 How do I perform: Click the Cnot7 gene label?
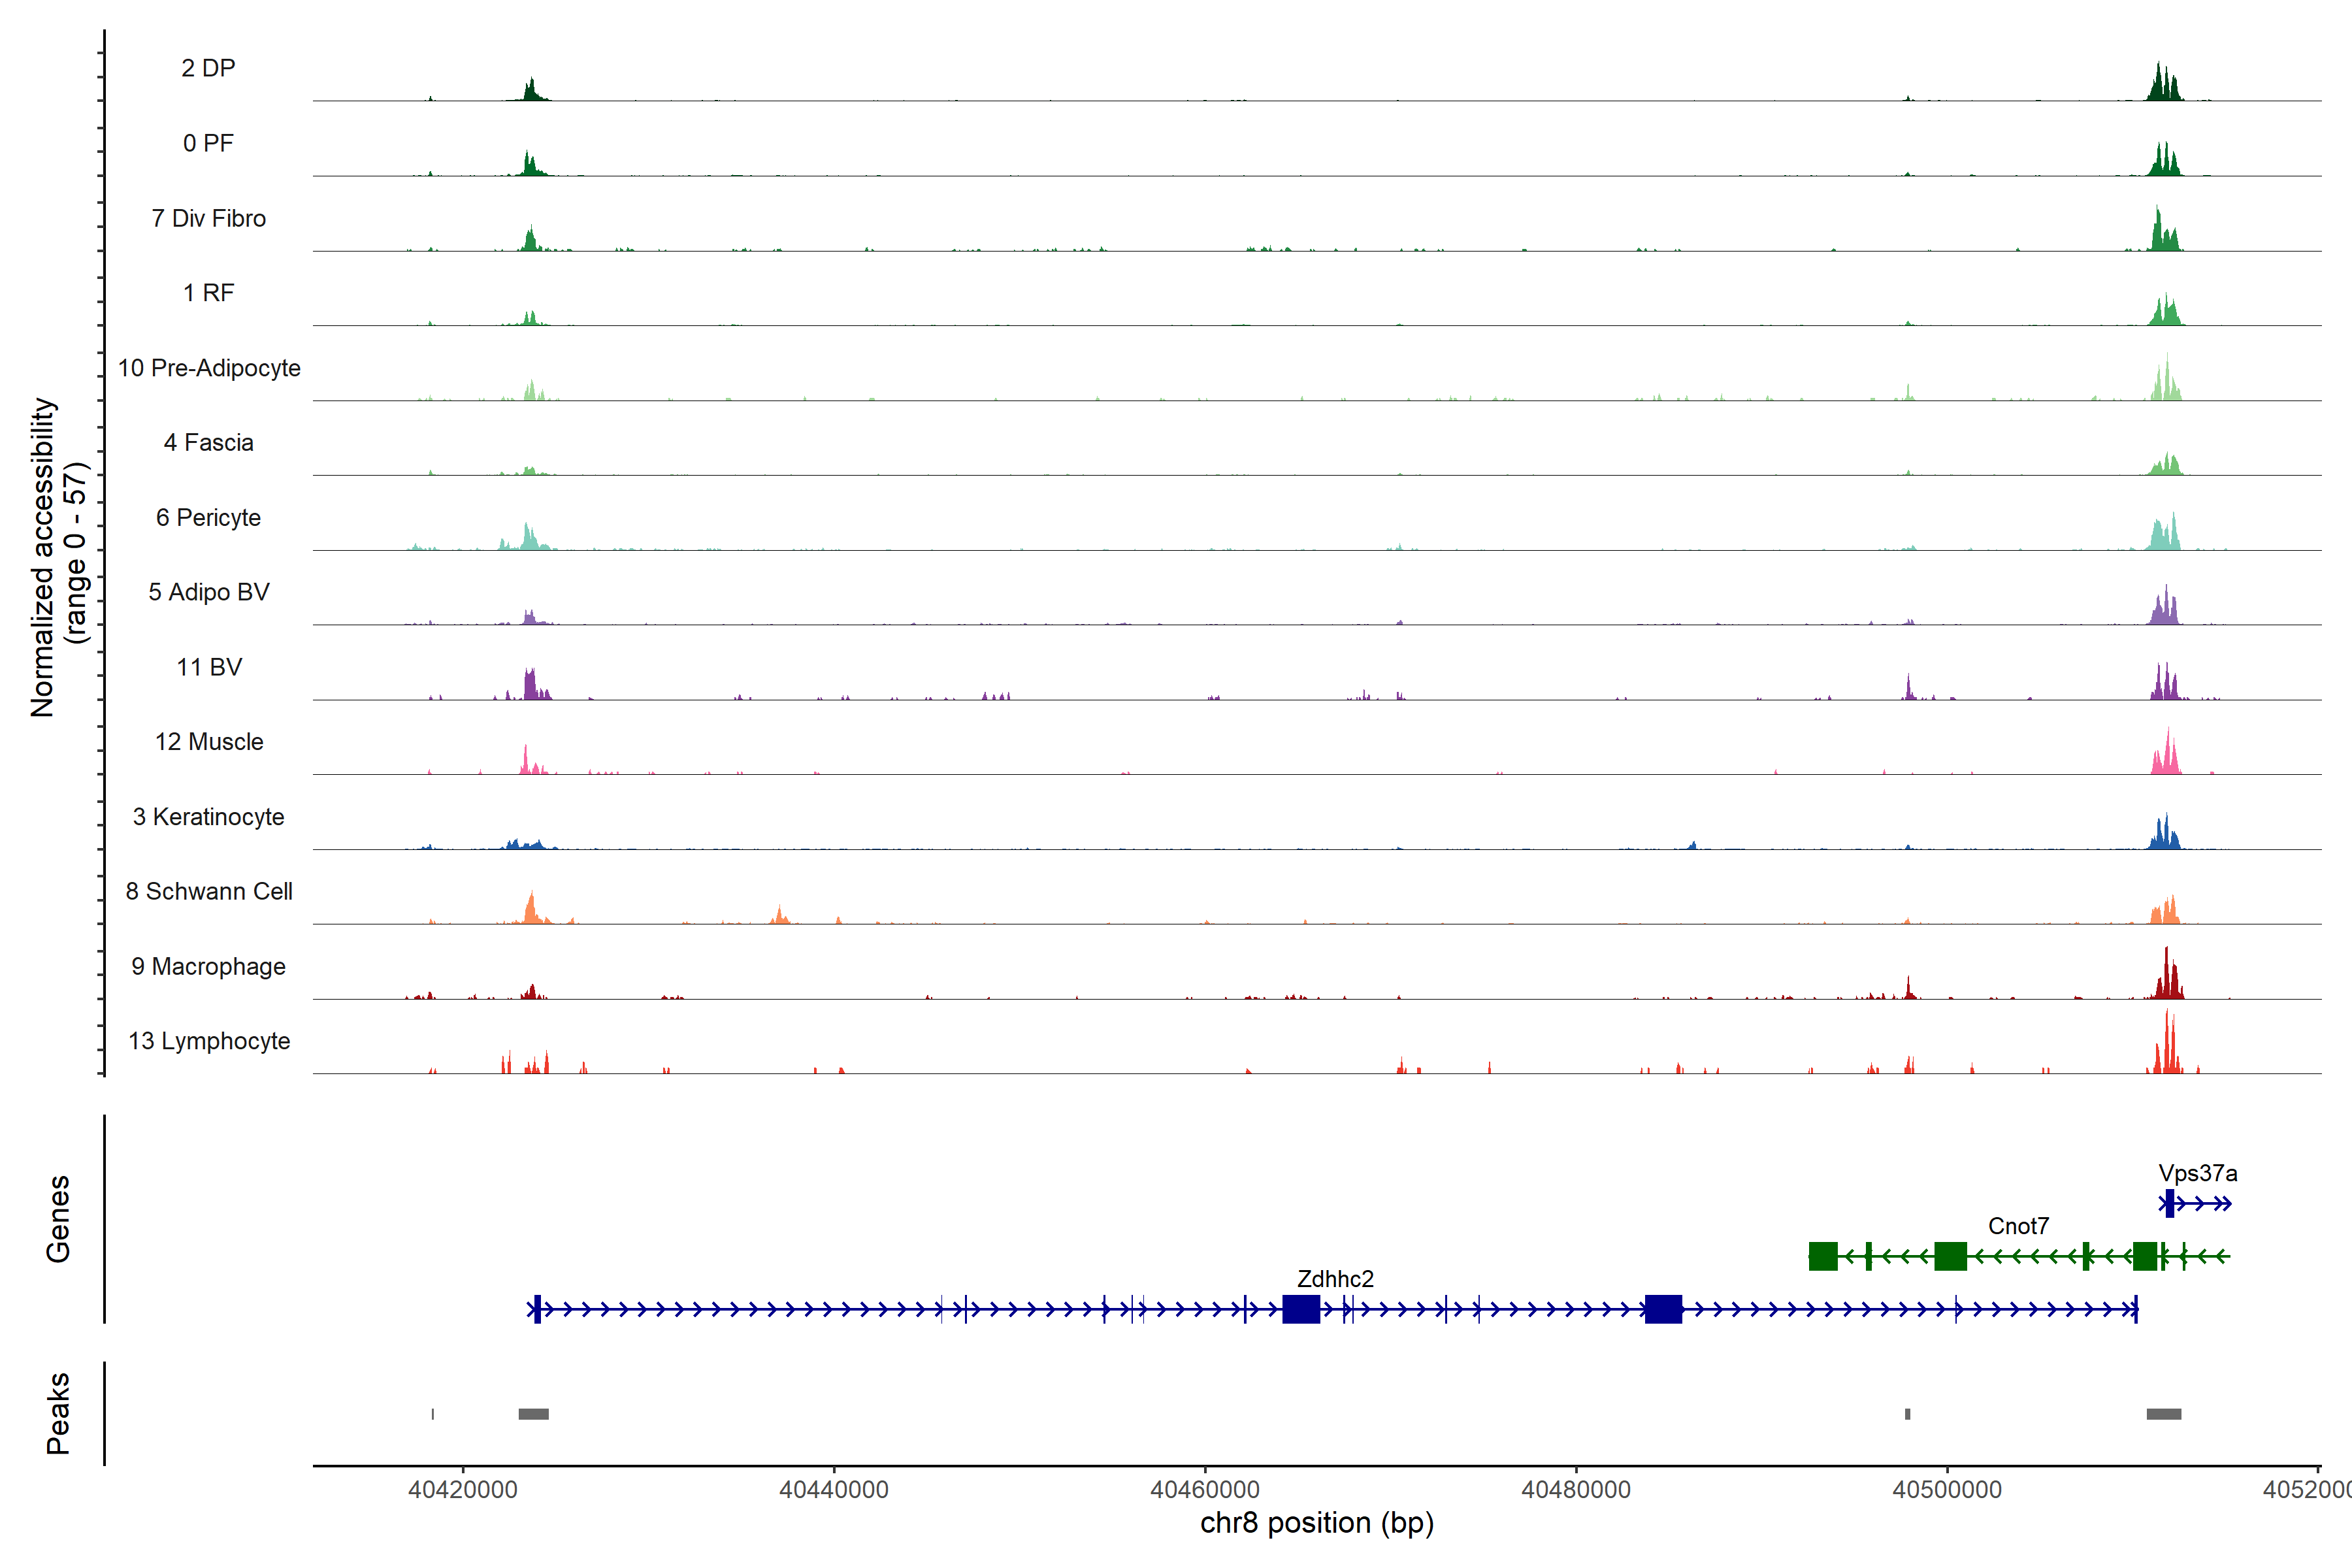click(x=2018, y=1226)
